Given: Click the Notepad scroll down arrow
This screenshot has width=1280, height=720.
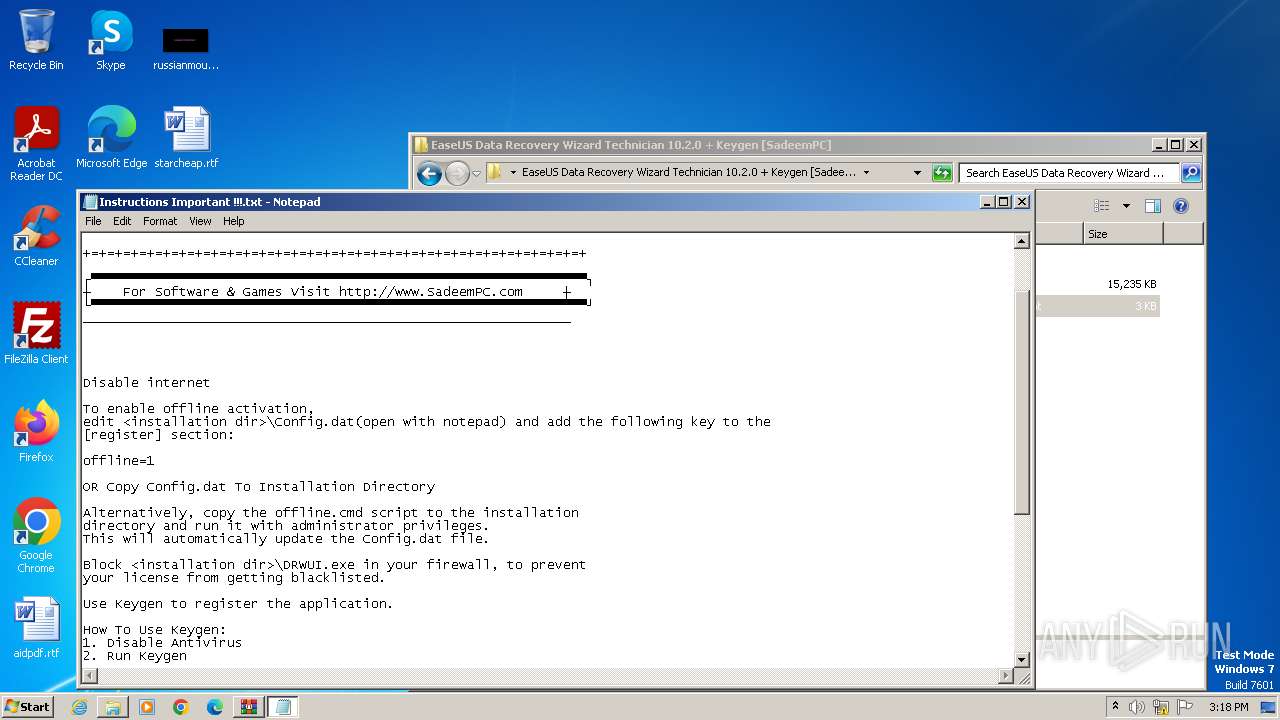Looking at the screenshot, I should click(x=1021, y=660).
